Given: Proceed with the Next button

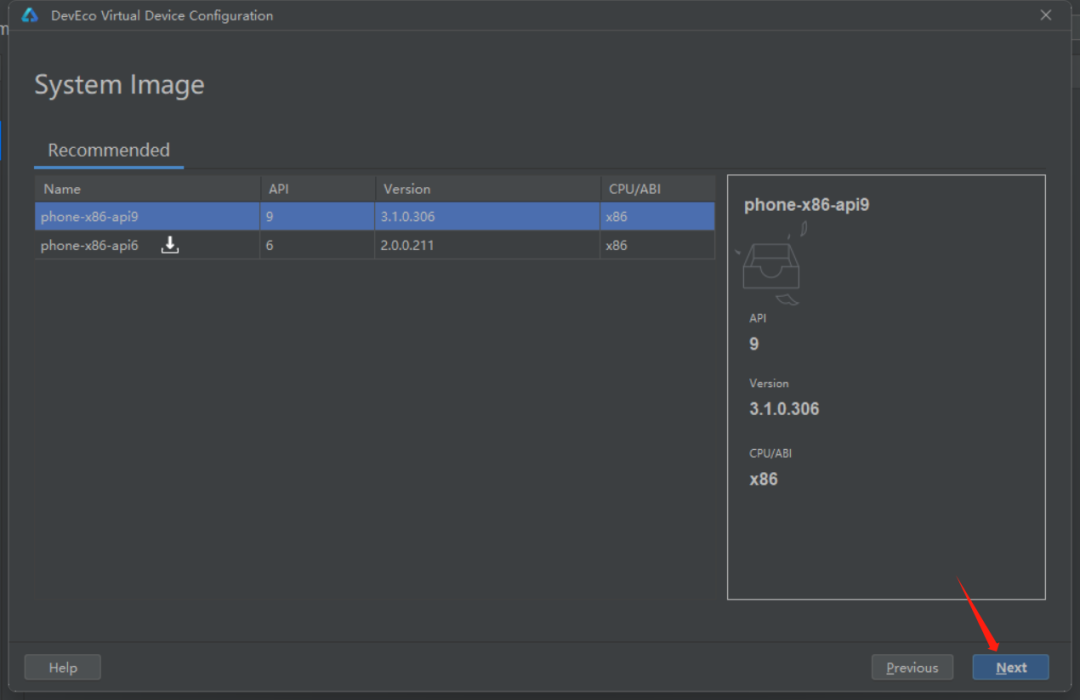Looking at the screenshot, I should (x=1010, y=667).
